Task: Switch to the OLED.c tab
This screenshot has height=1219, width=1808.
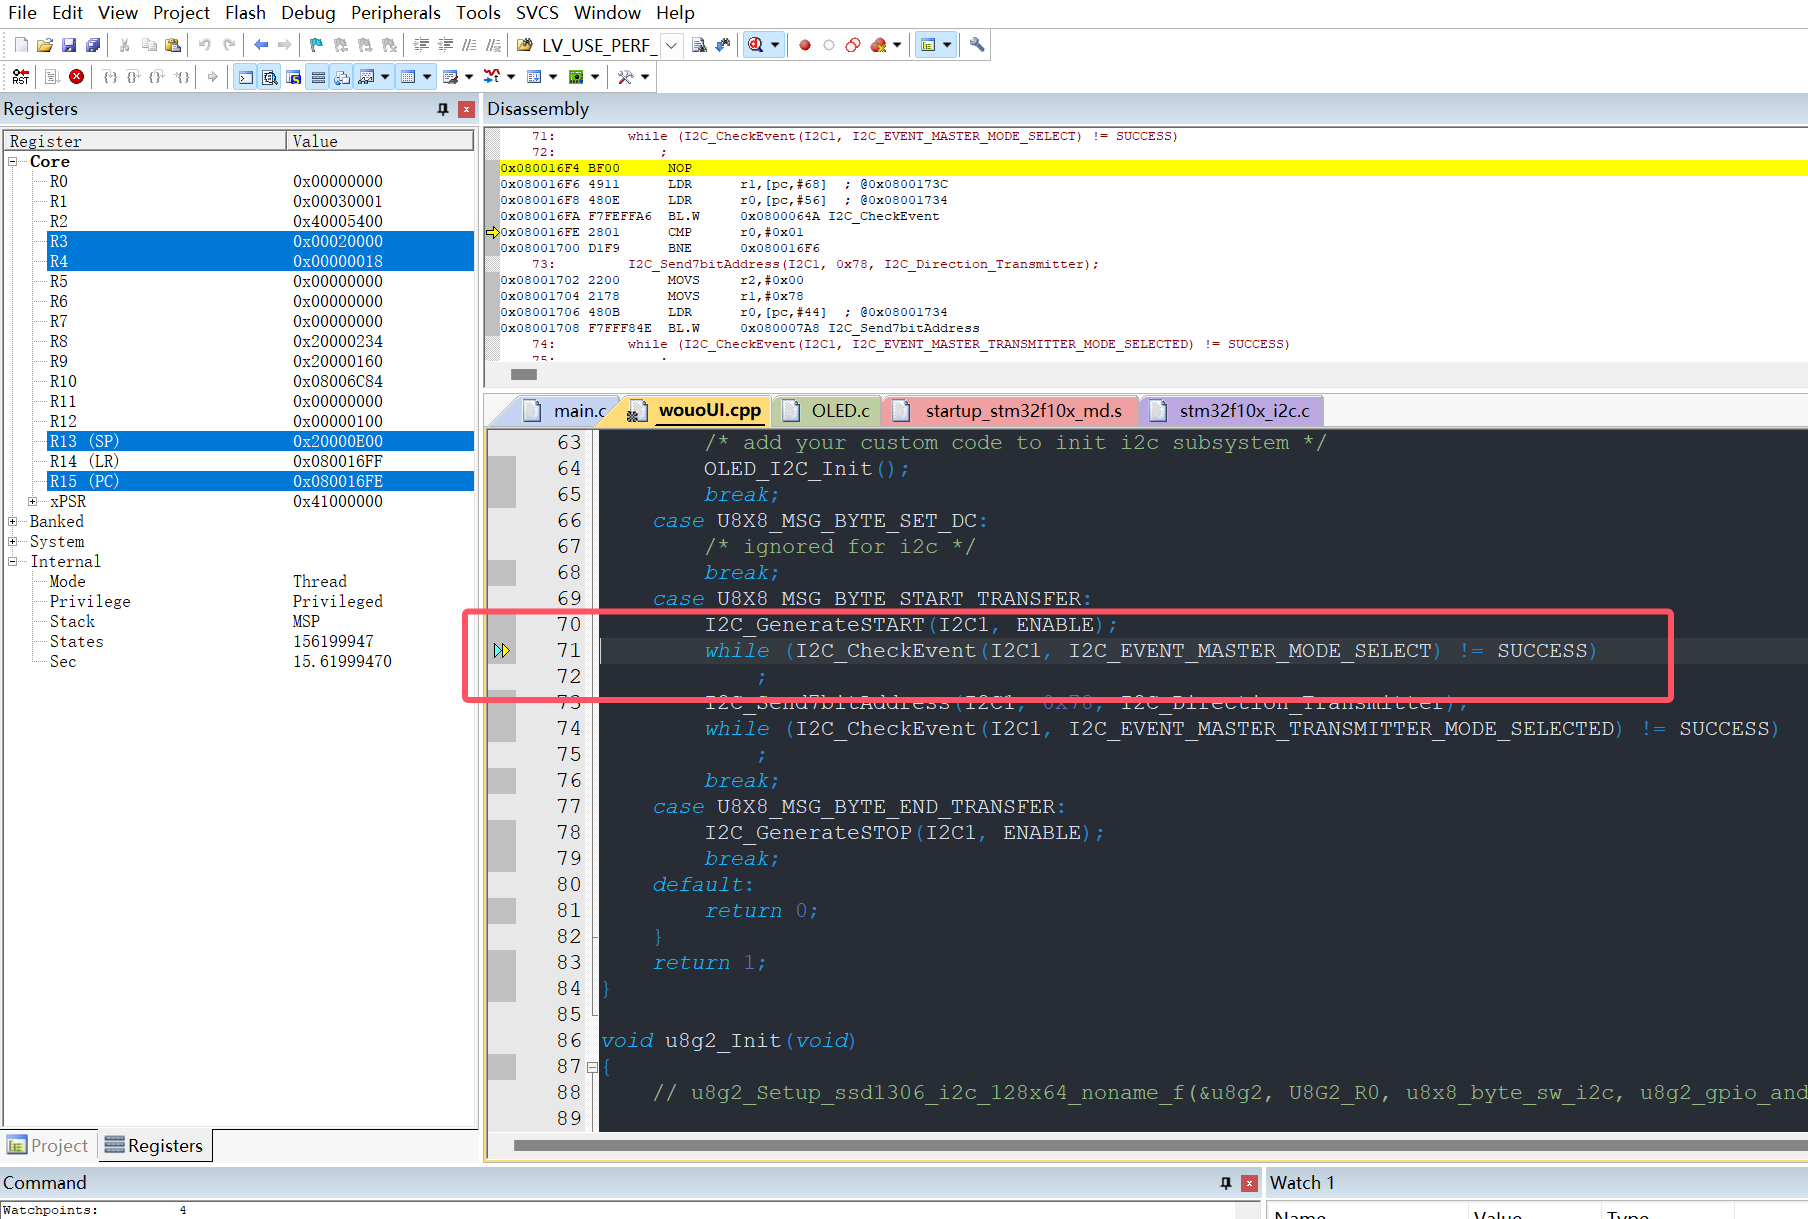Action: click(828, 411)
